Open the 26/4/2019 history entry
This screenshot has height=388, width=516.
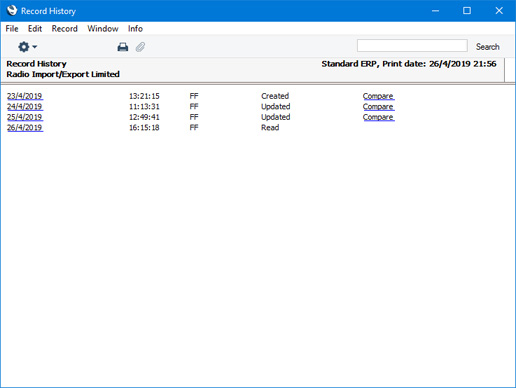[25, 128]
